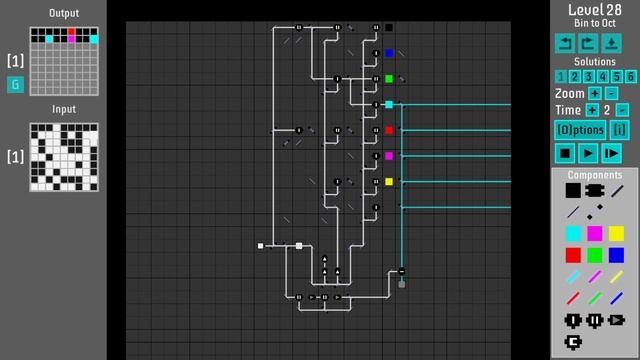The image size is (640, 360).
Task: Switch to solution slot 6
Action: pos(631,77)
